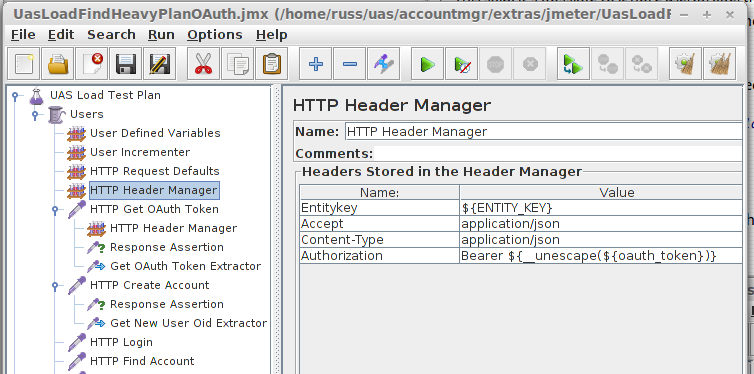Image resolution: width=754 pixels, height=374 pixels.
Task: Select HTTP Create Account sampler
Action: [150, 285]
